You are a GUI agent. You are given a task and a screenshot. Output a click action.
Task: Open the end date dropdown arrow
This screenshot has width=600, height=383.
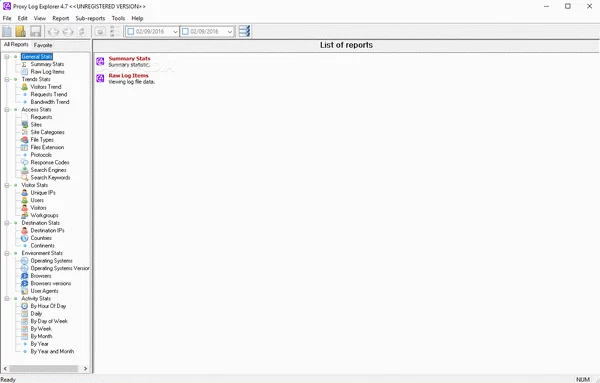tap(230, 32)
